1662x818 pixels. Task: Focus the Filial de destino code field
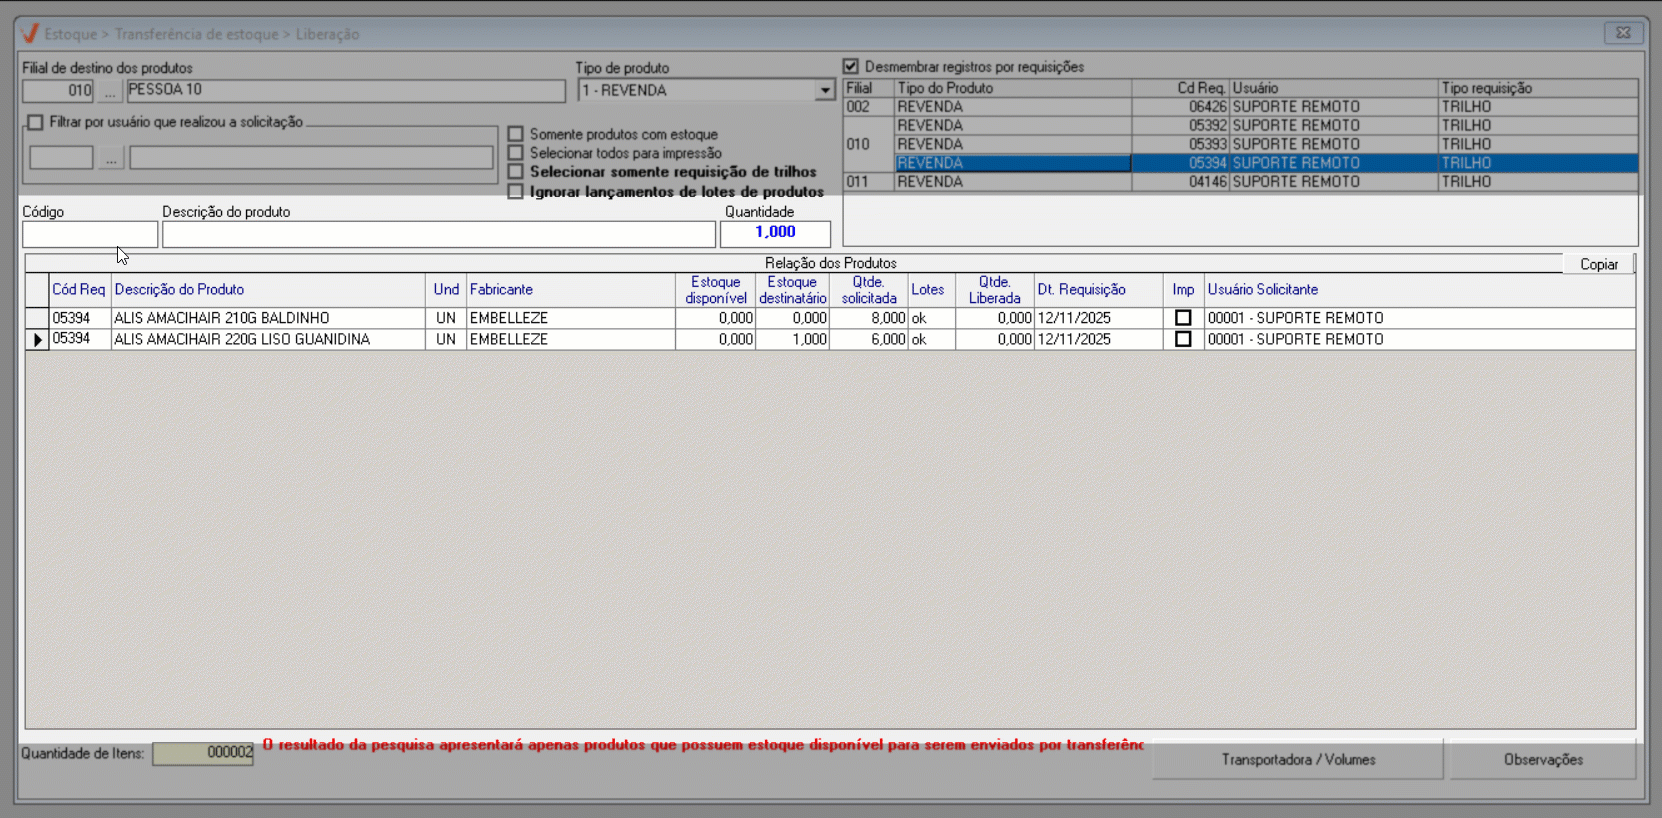[59, 91]
